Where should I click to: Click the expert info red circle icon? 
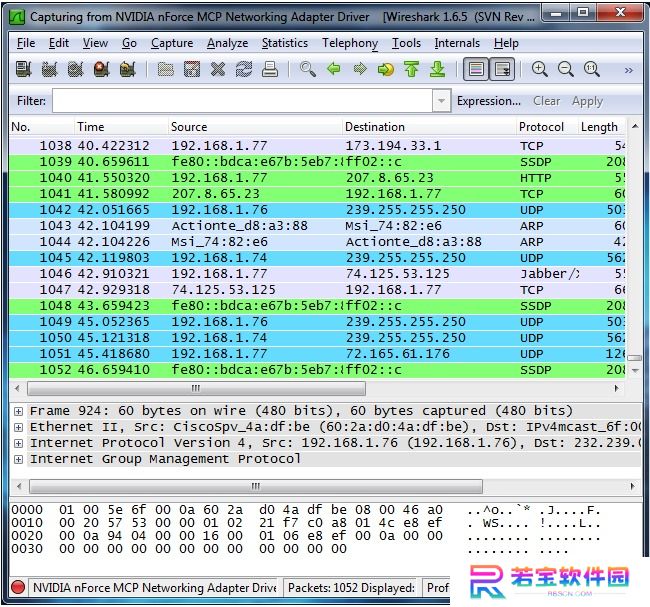18,587
